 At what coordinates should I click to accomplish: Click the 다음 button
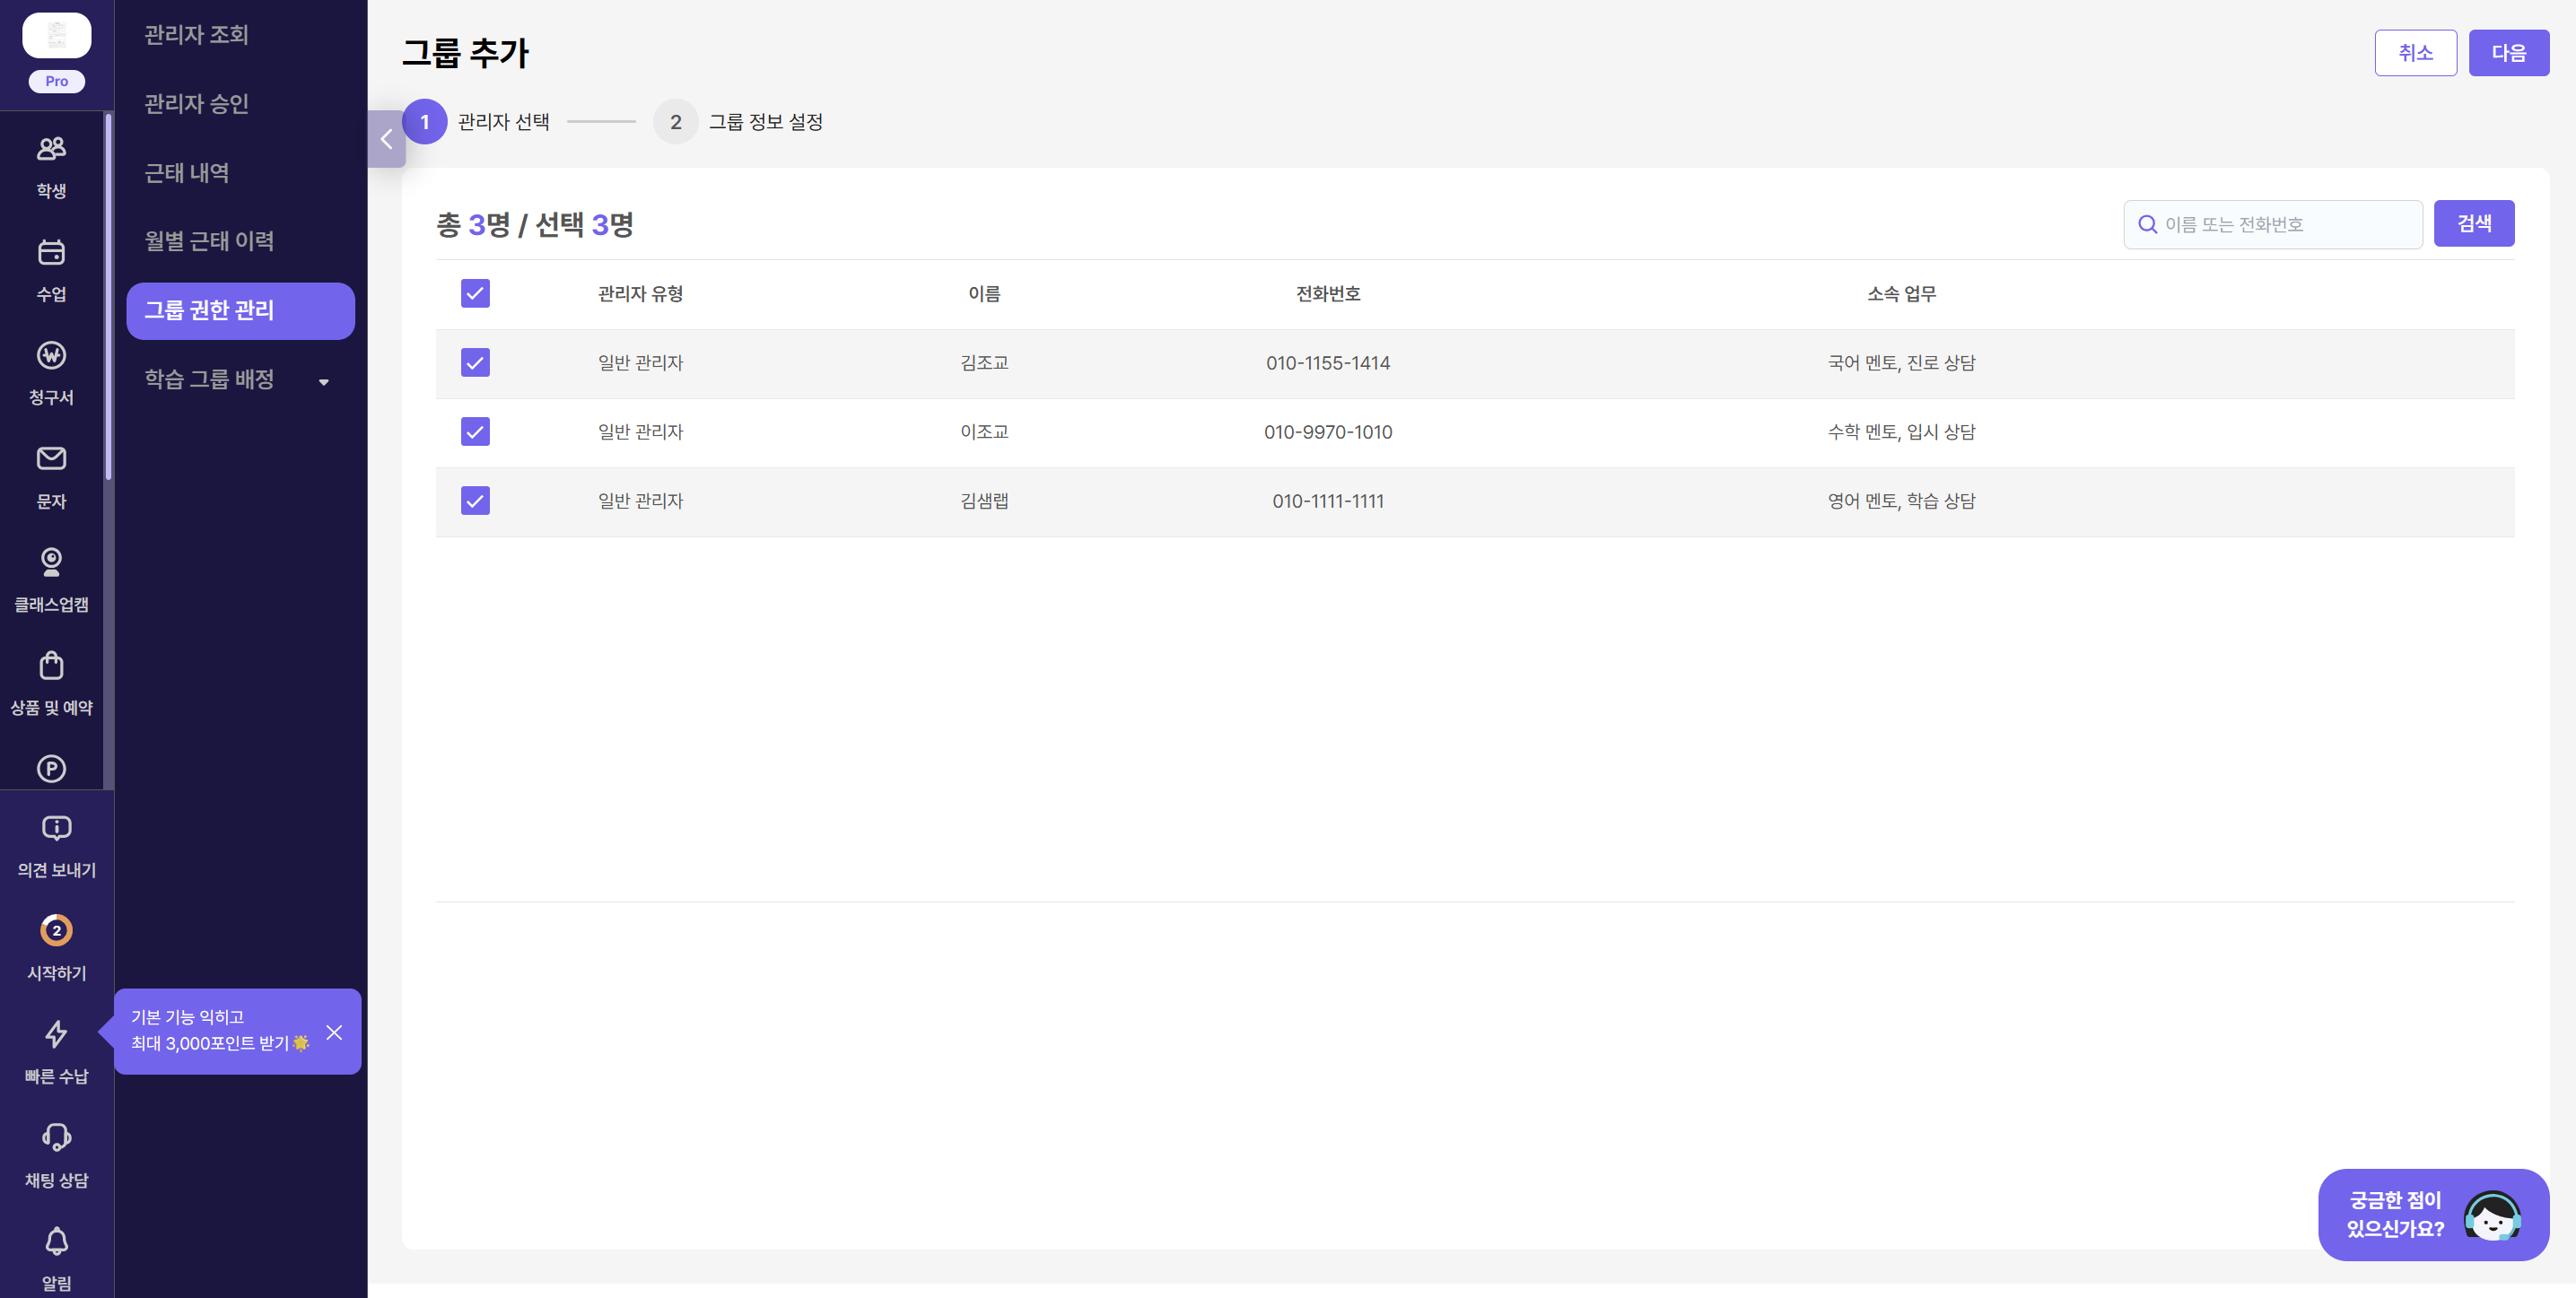[x=2508, y=53]
